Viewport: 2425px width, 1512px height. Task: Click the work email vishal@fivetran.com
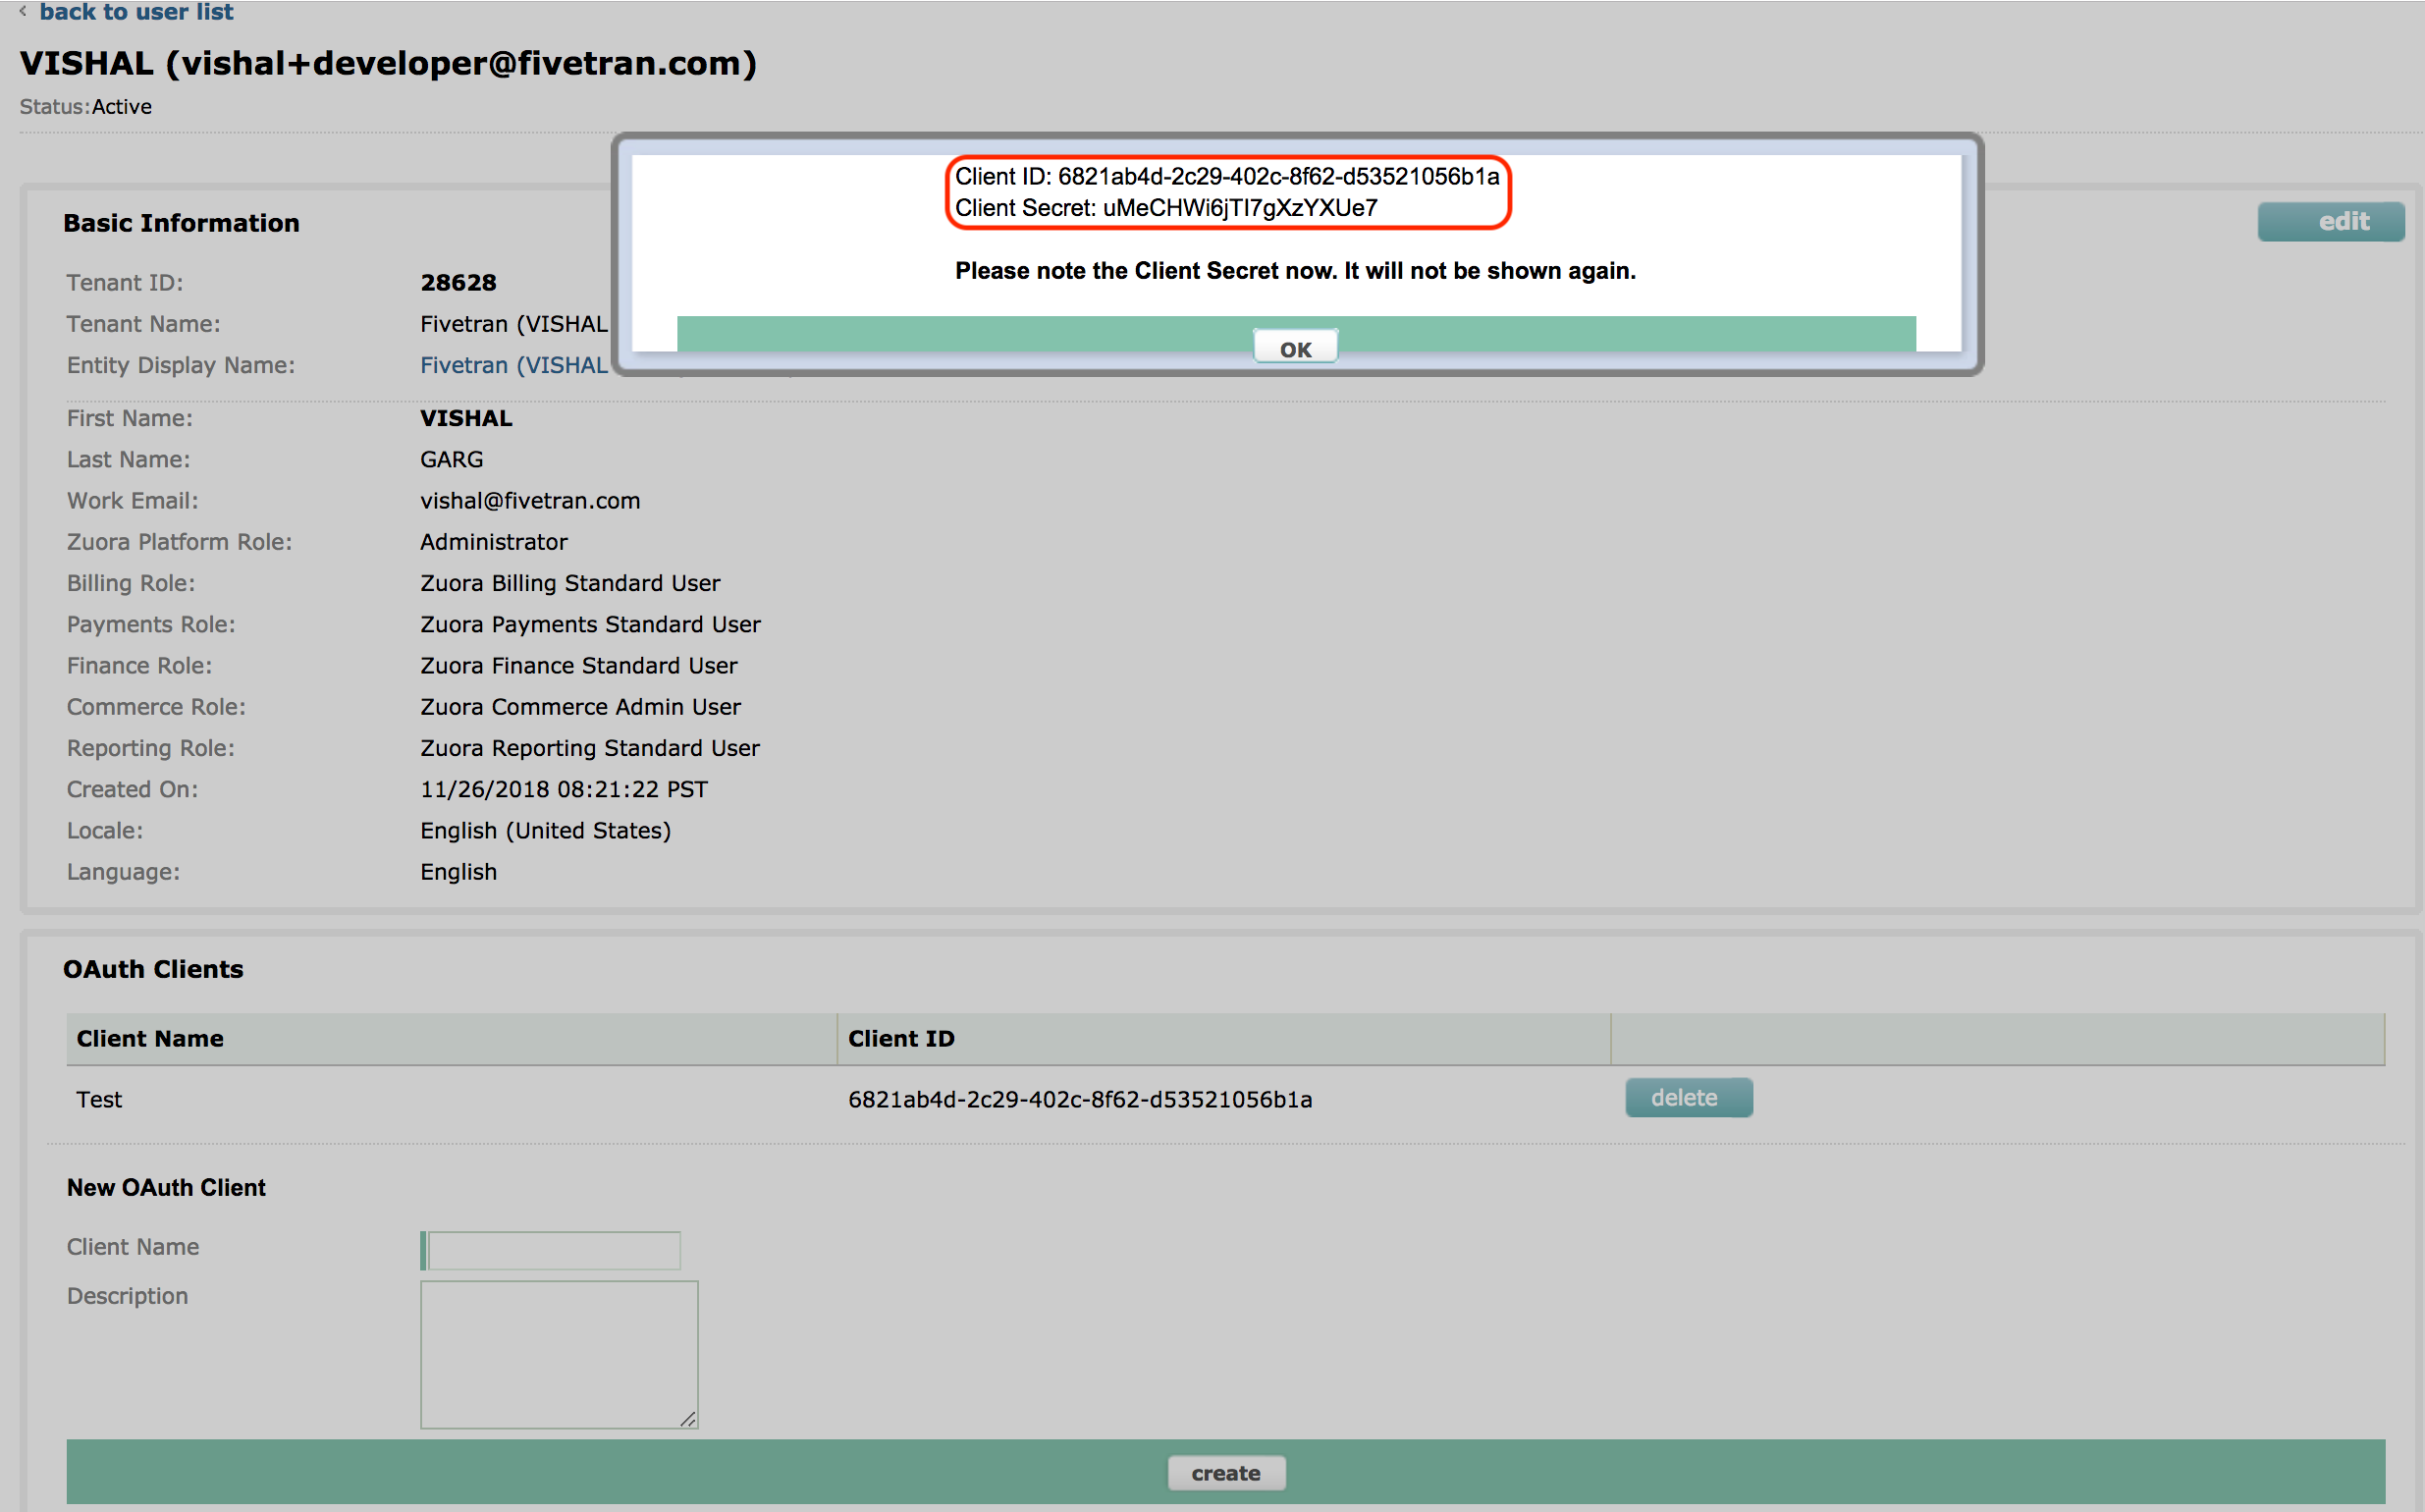530,500
